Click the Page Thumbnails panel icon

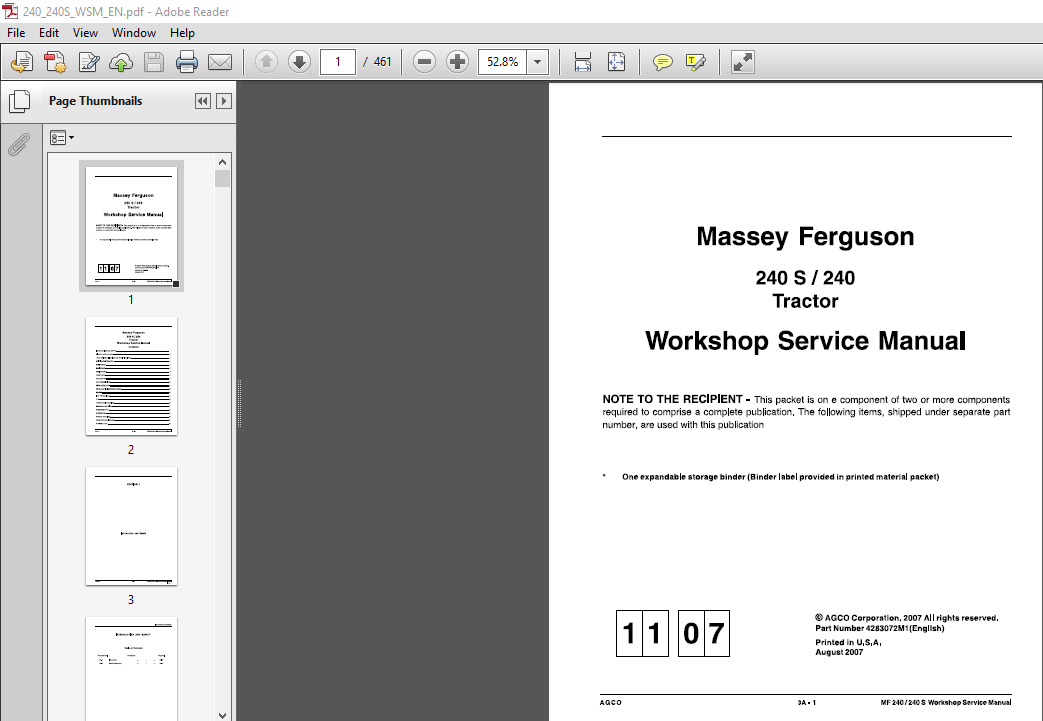pyautogui.click(x=19, y=101)
